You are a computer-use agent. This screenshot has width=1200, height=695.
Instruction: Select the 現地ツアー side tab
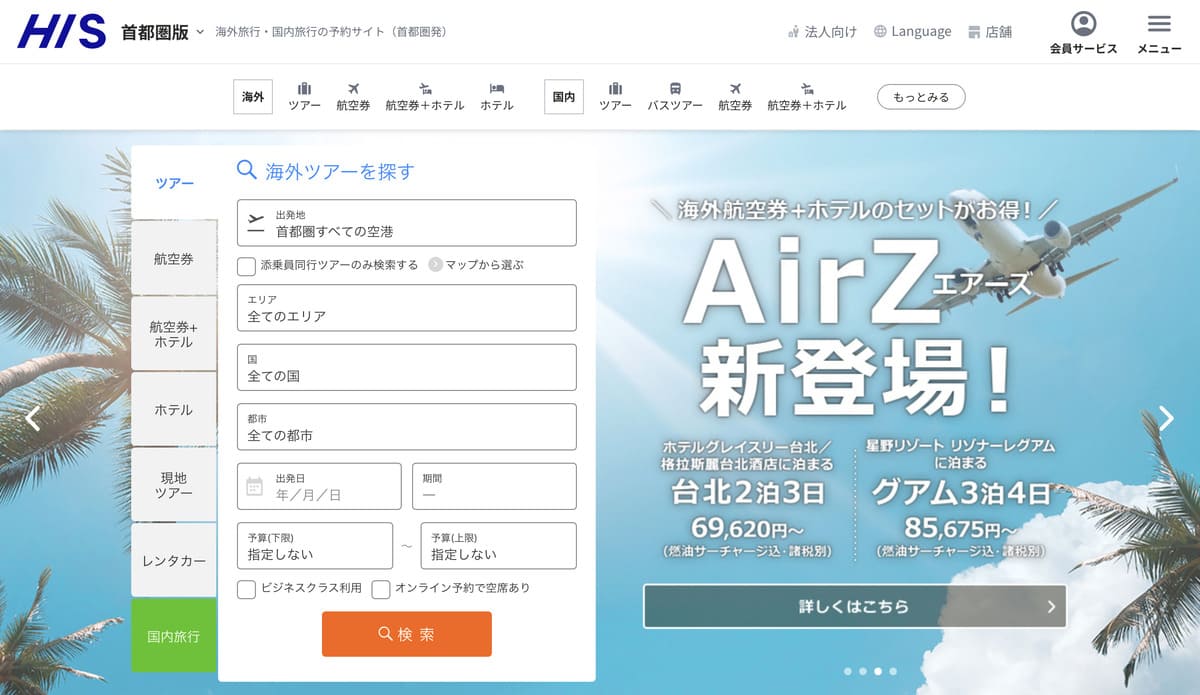174,485
